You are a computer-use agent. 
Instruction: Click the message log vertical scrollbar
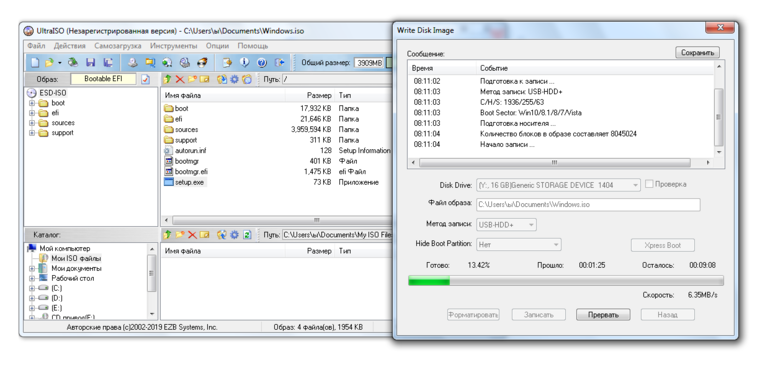pos(719,109)
